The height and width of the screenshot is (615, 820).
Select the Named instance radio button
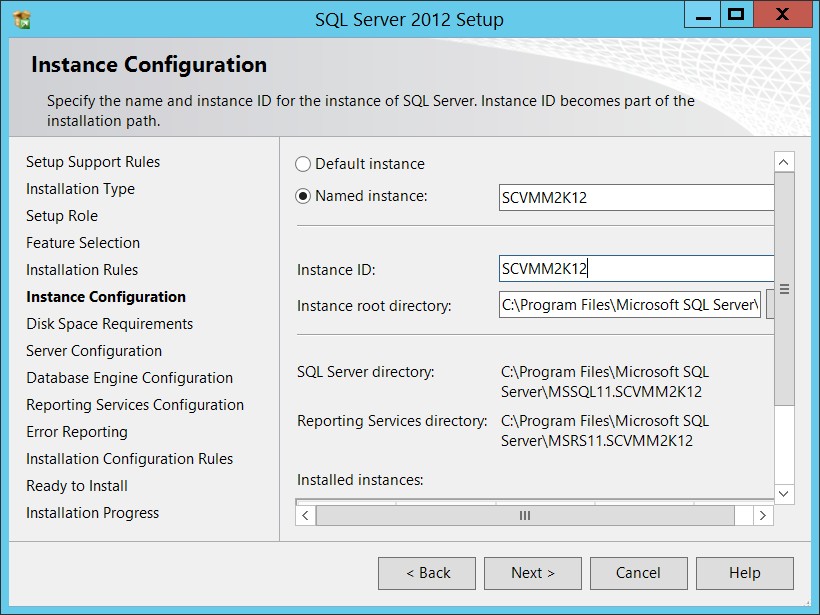[303, 196]
